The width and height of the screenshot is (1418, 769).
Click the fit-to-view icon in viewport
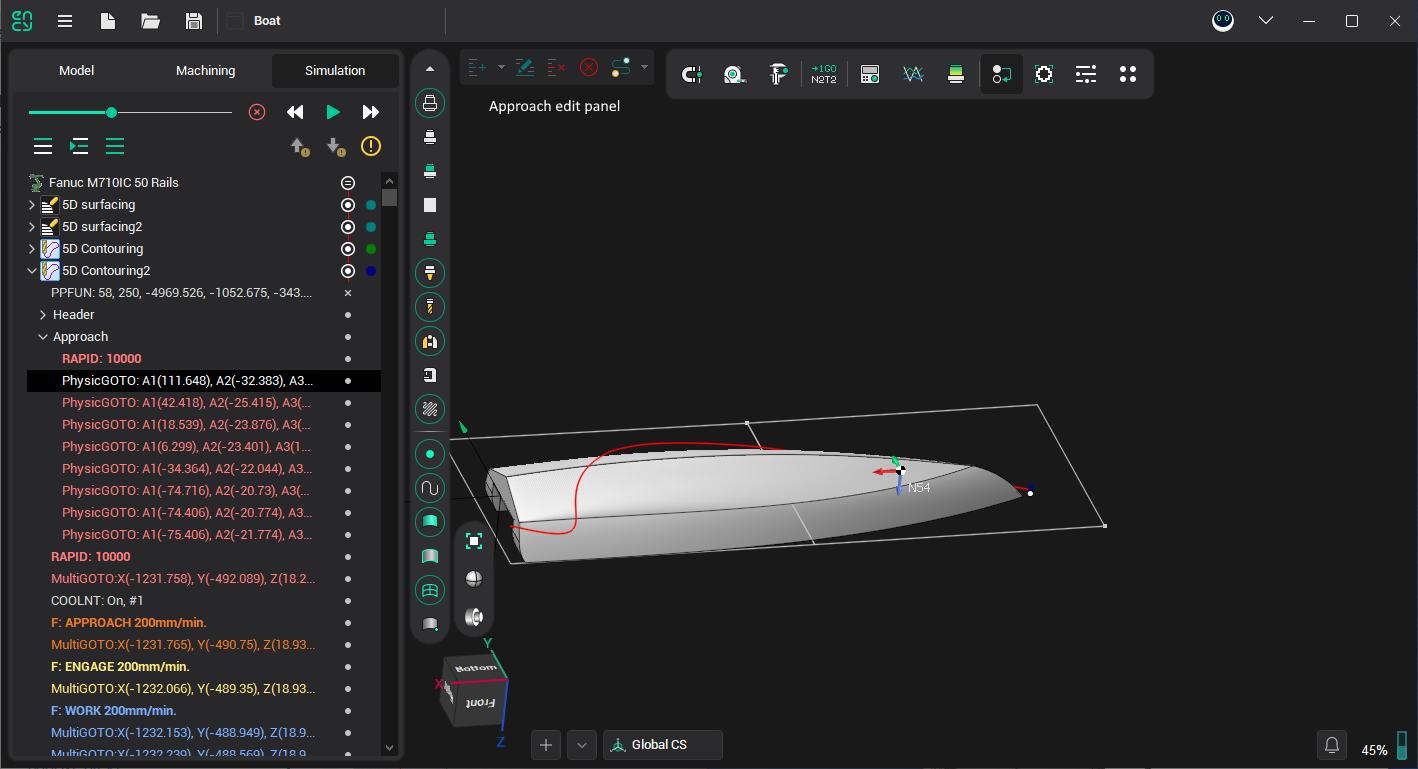coord(474,541)
